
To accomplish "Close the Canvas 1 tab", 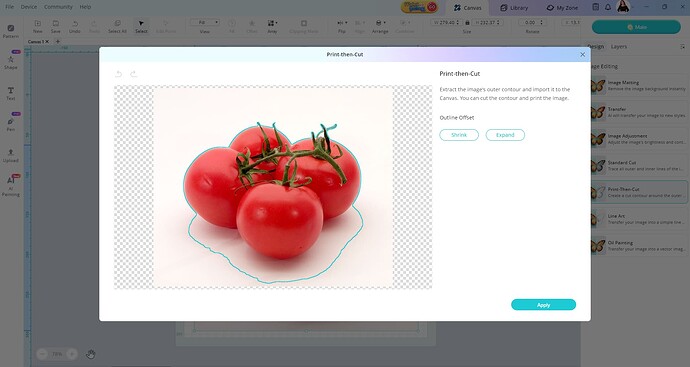I will click(47, 41).
